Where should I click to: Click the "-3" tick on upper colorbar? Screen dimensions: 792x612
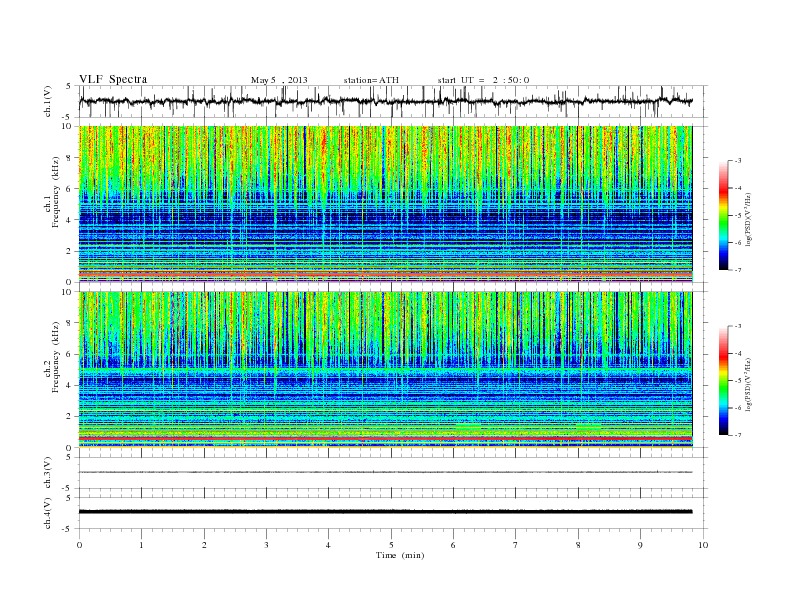point(737,161)
